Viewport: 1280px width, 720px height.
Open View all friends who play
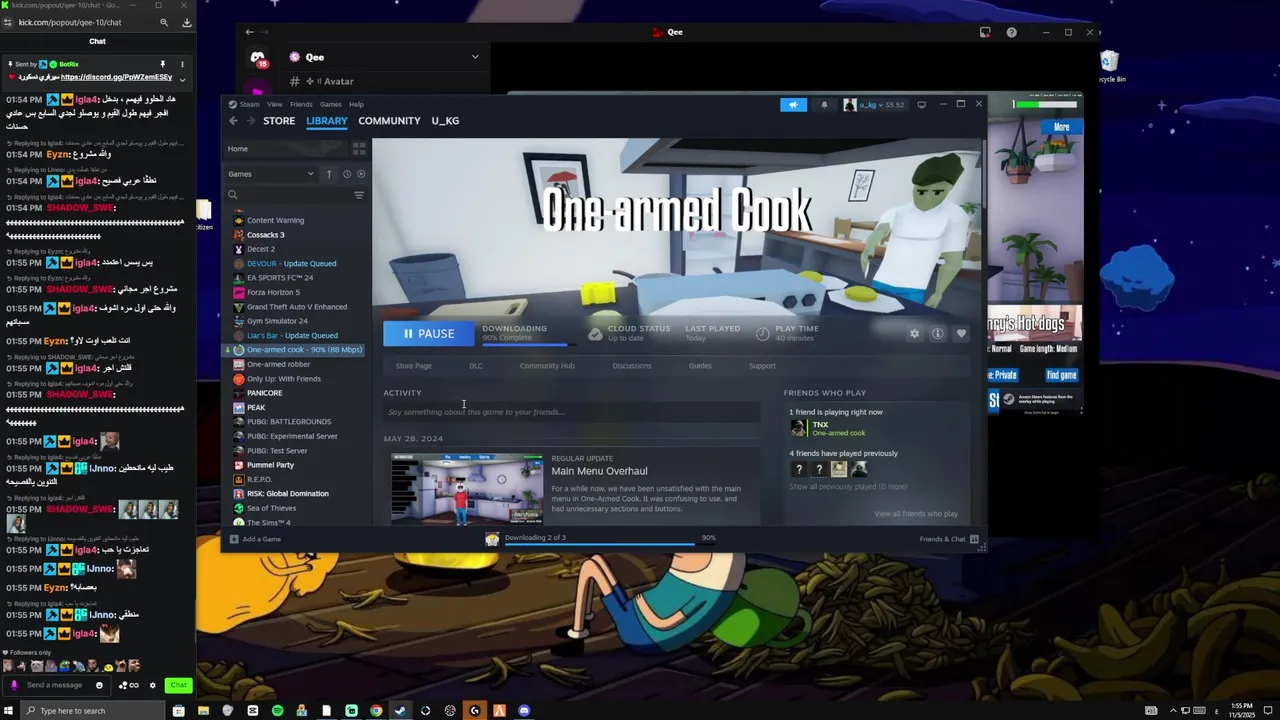pyautogui.click(x=916, y=514)
